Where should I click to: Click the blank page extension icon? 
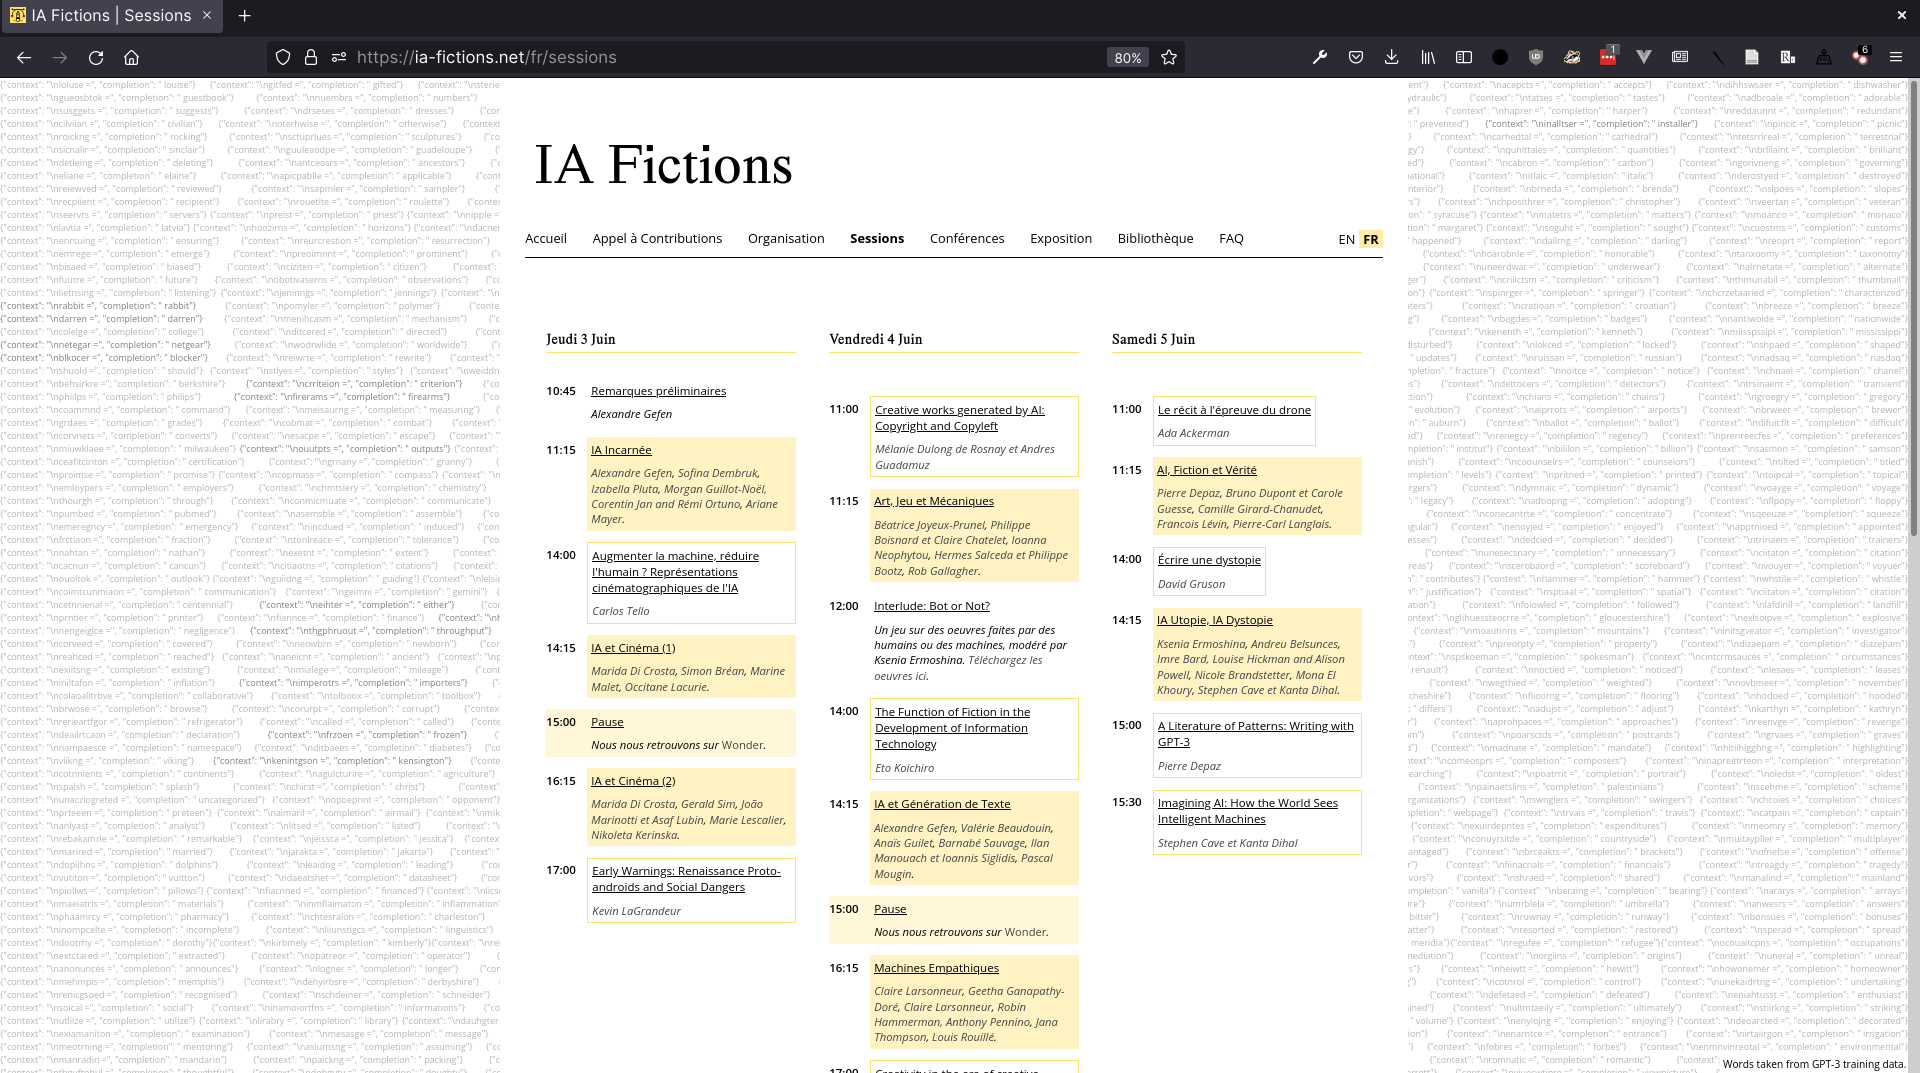pos(1752,57)
